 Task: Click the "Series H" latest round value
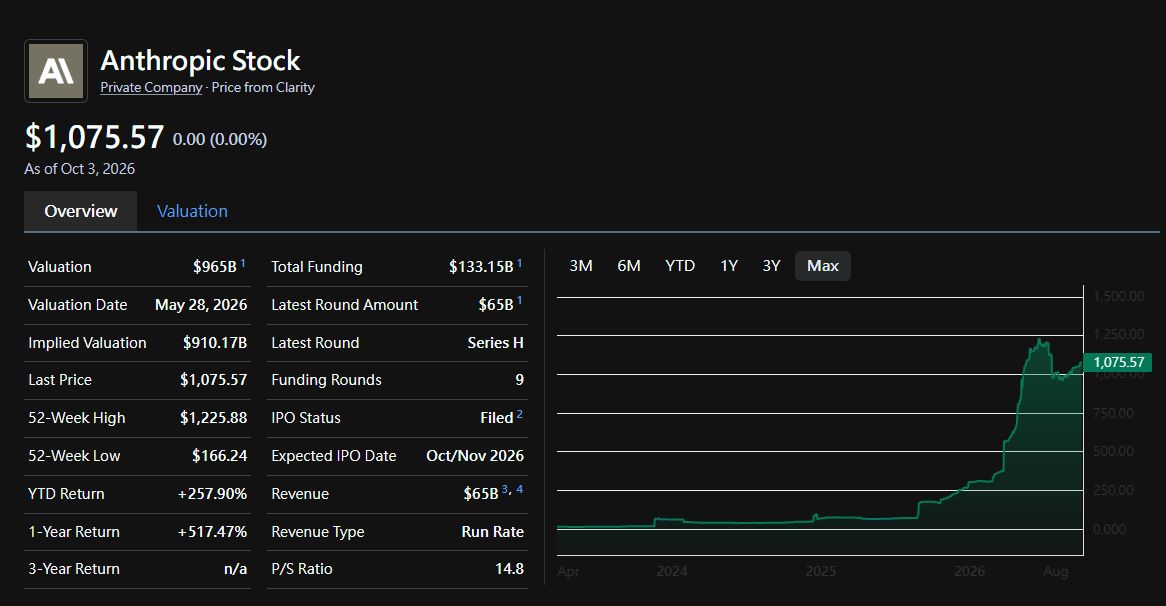pos(495,343)
